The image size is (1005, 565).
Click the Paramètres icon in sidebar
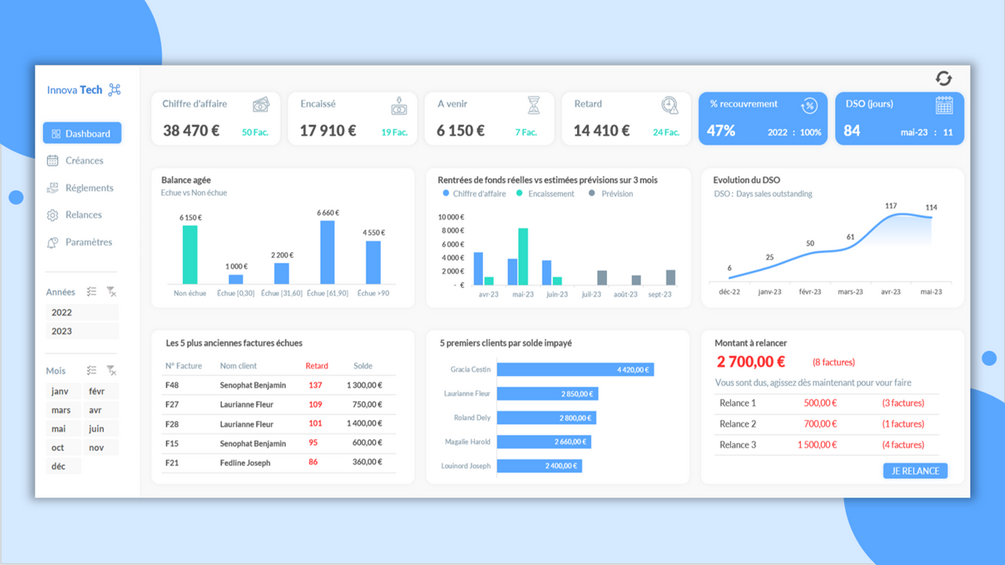click(x=53, y=242)
